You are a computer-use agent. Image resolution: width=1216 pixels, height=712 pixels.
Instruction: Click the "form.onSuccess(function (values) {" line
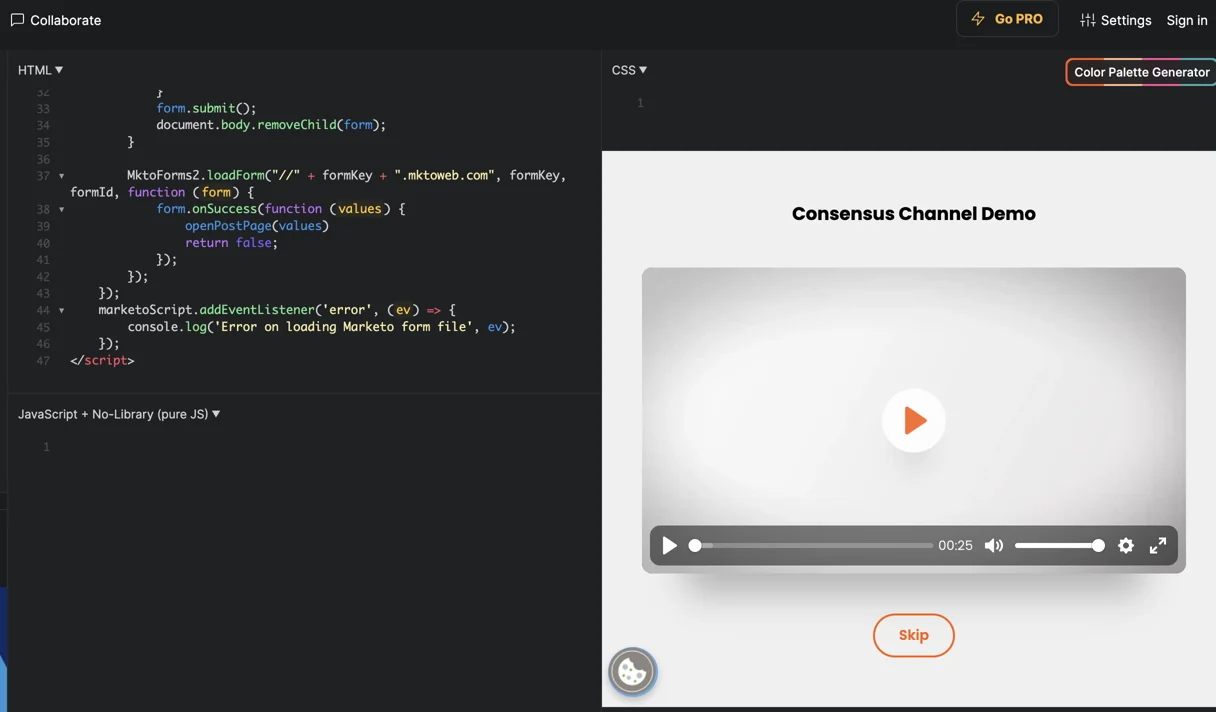[281, 209]
